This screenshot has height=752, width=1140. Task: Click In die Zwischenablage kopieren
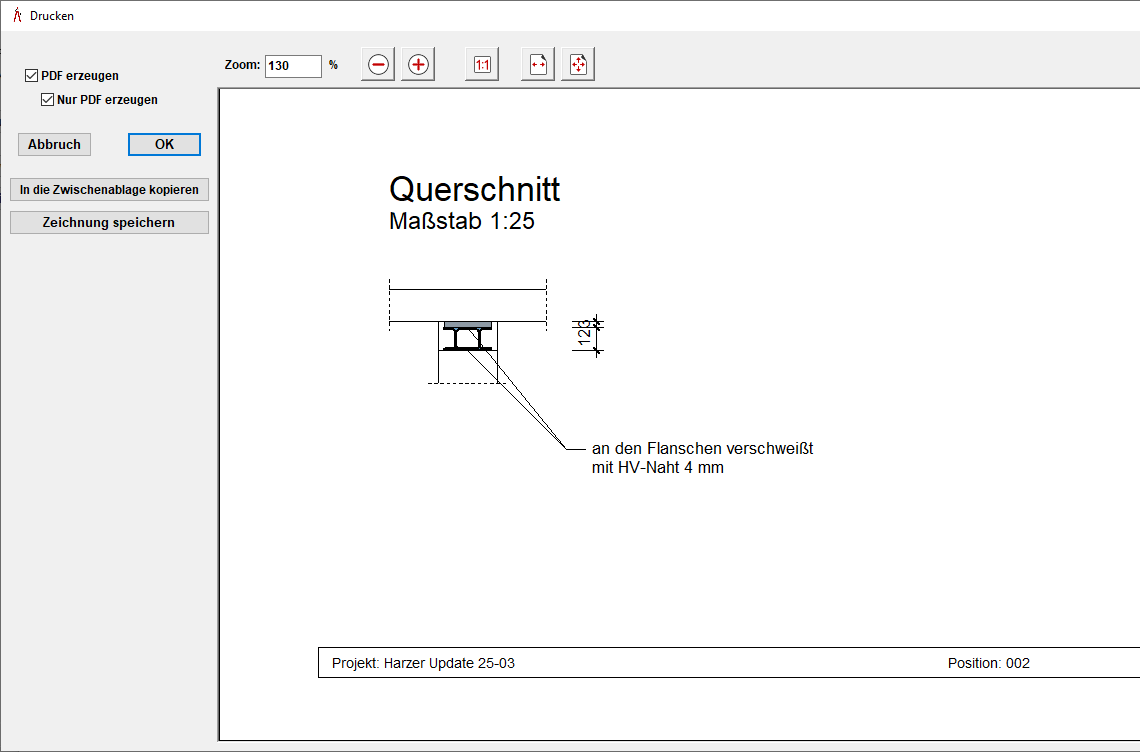point(109,190)
